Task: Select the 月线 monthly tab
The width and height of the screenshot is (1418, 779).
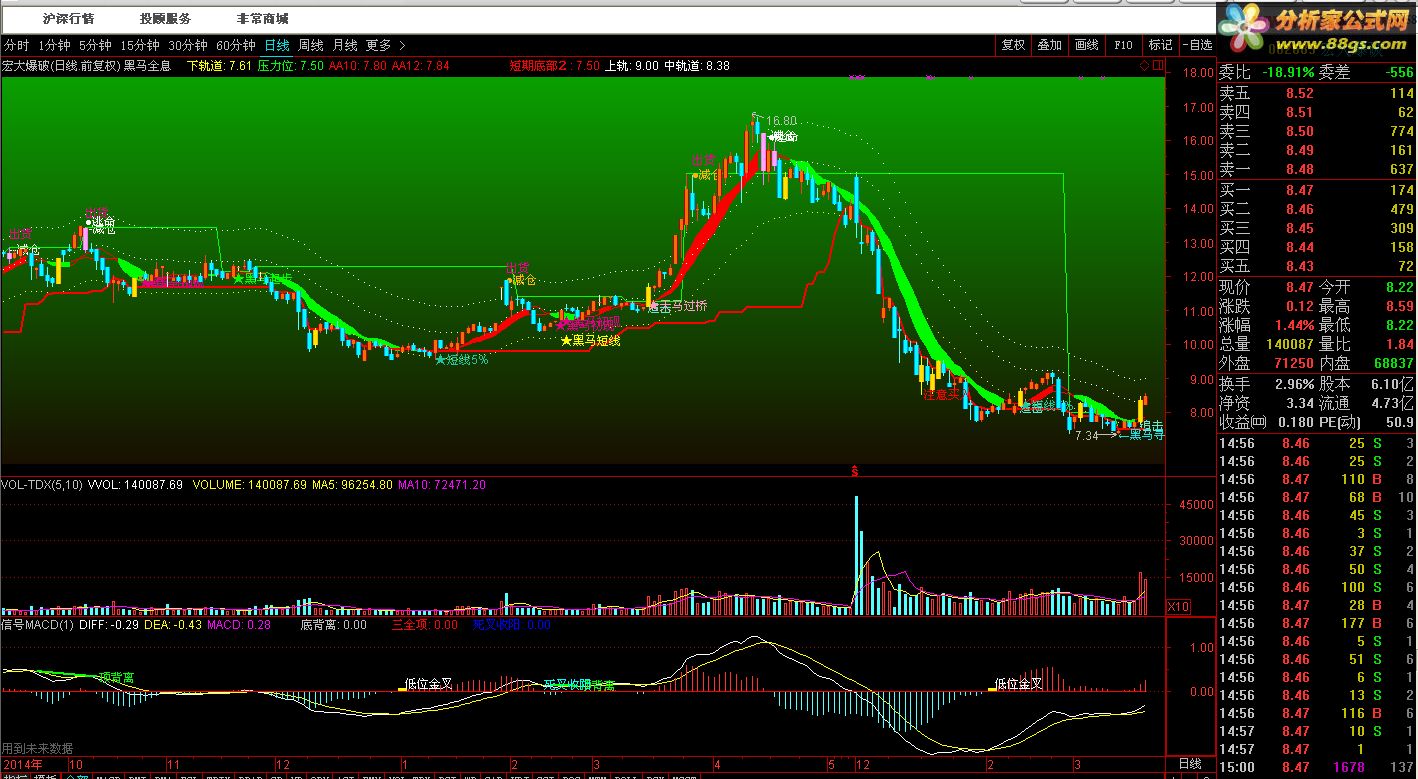Action: (345, 45)
